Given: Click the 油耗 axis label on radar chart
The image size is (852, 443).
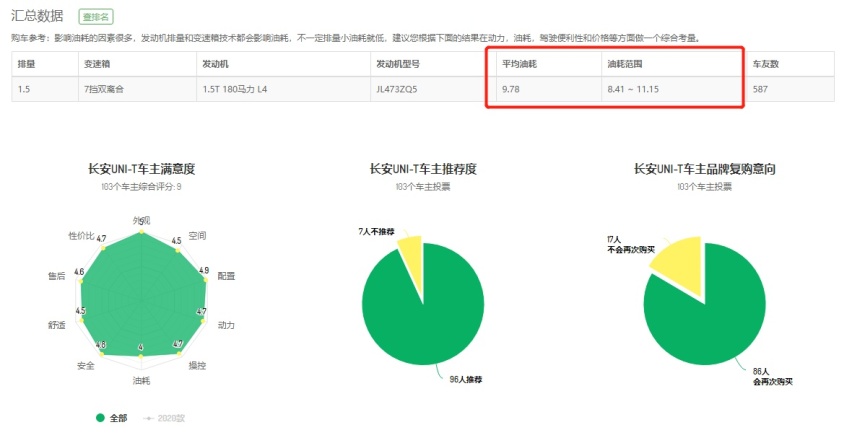Looking at the screenshot, I should click(141, 380).
